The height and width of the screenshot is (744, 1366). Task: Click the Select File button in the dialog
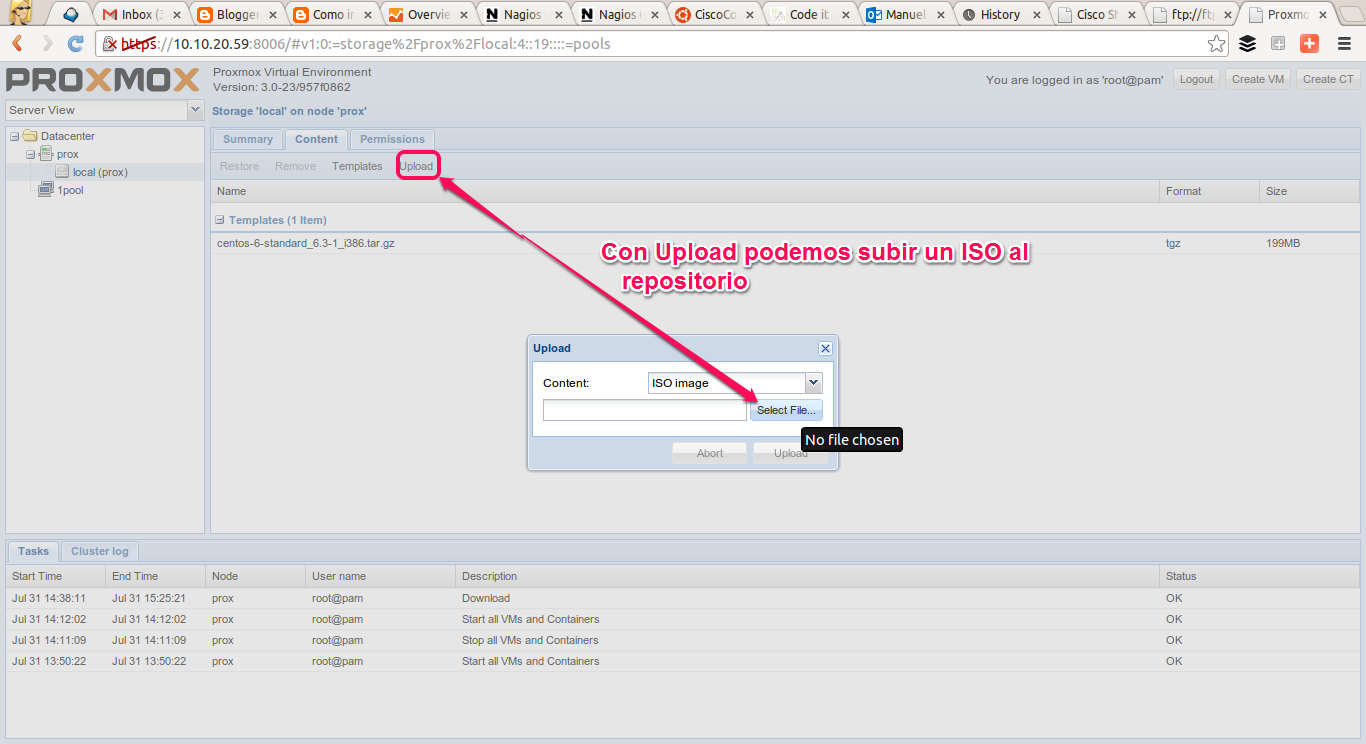786,410
